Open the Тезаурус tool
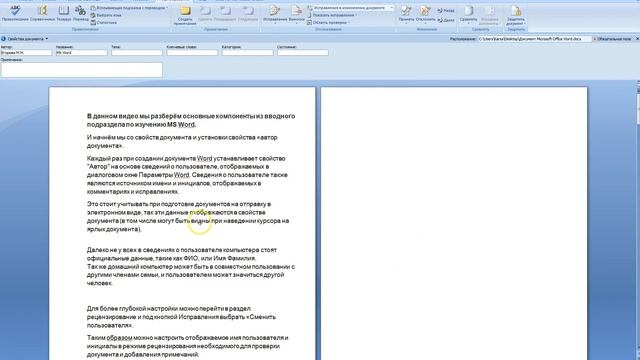 tap(64, 13)
